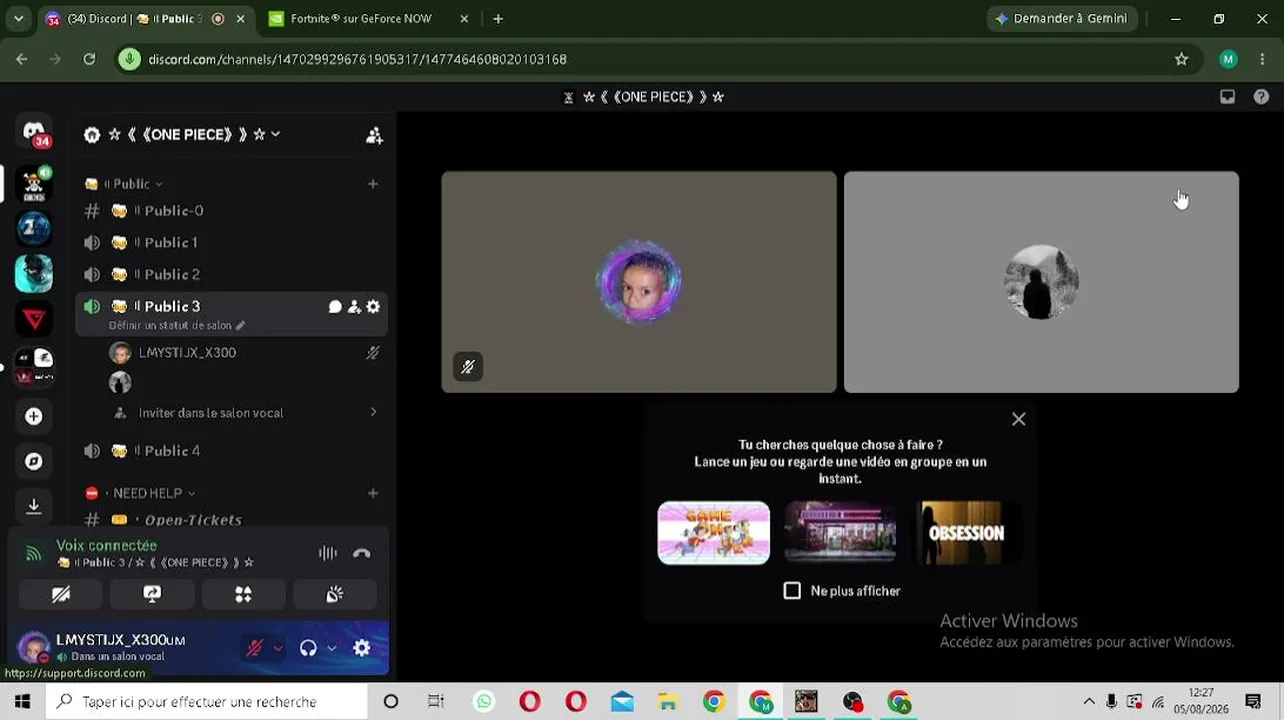Image resolution: width=1284 pixels, height=720 pixels.
Task: Click invite icon on Public 3 row
Action: point(354,307)
